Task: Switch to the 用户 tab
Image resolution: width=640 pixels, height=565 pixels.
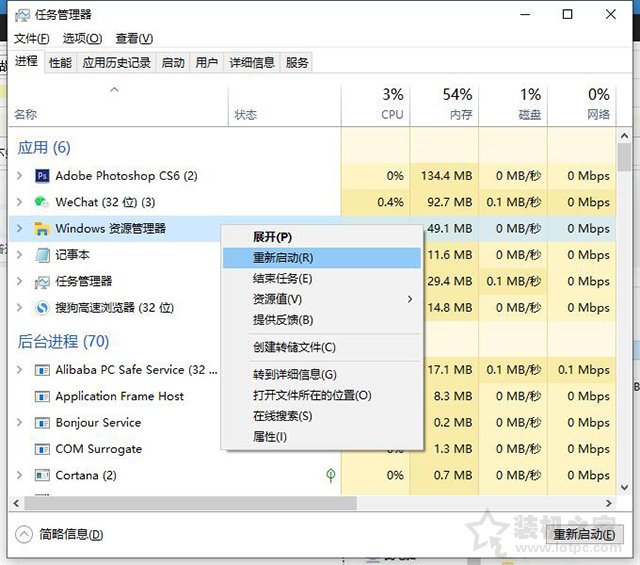Action: pyautogui.click(x=207, y=62)
